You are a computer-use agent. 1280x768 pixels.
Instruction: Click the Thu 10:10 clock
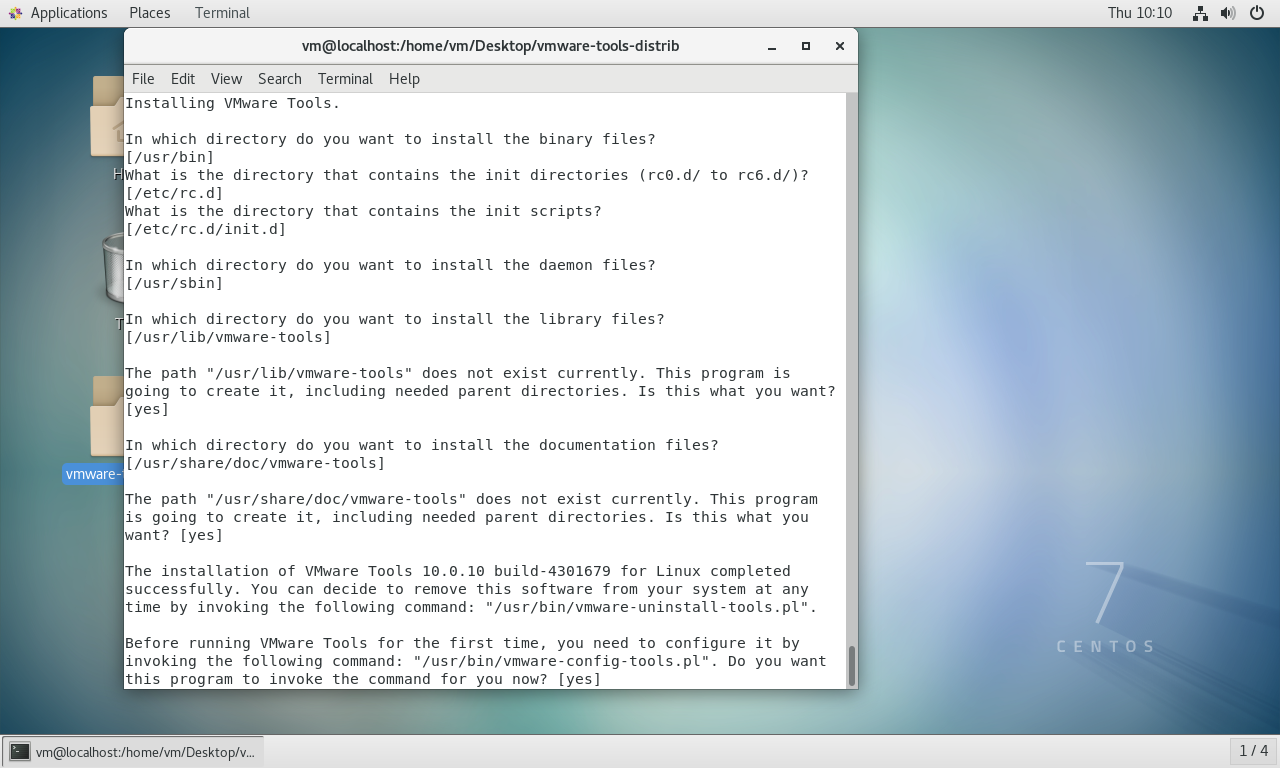pyautogui.click(x=1139, y=13)
